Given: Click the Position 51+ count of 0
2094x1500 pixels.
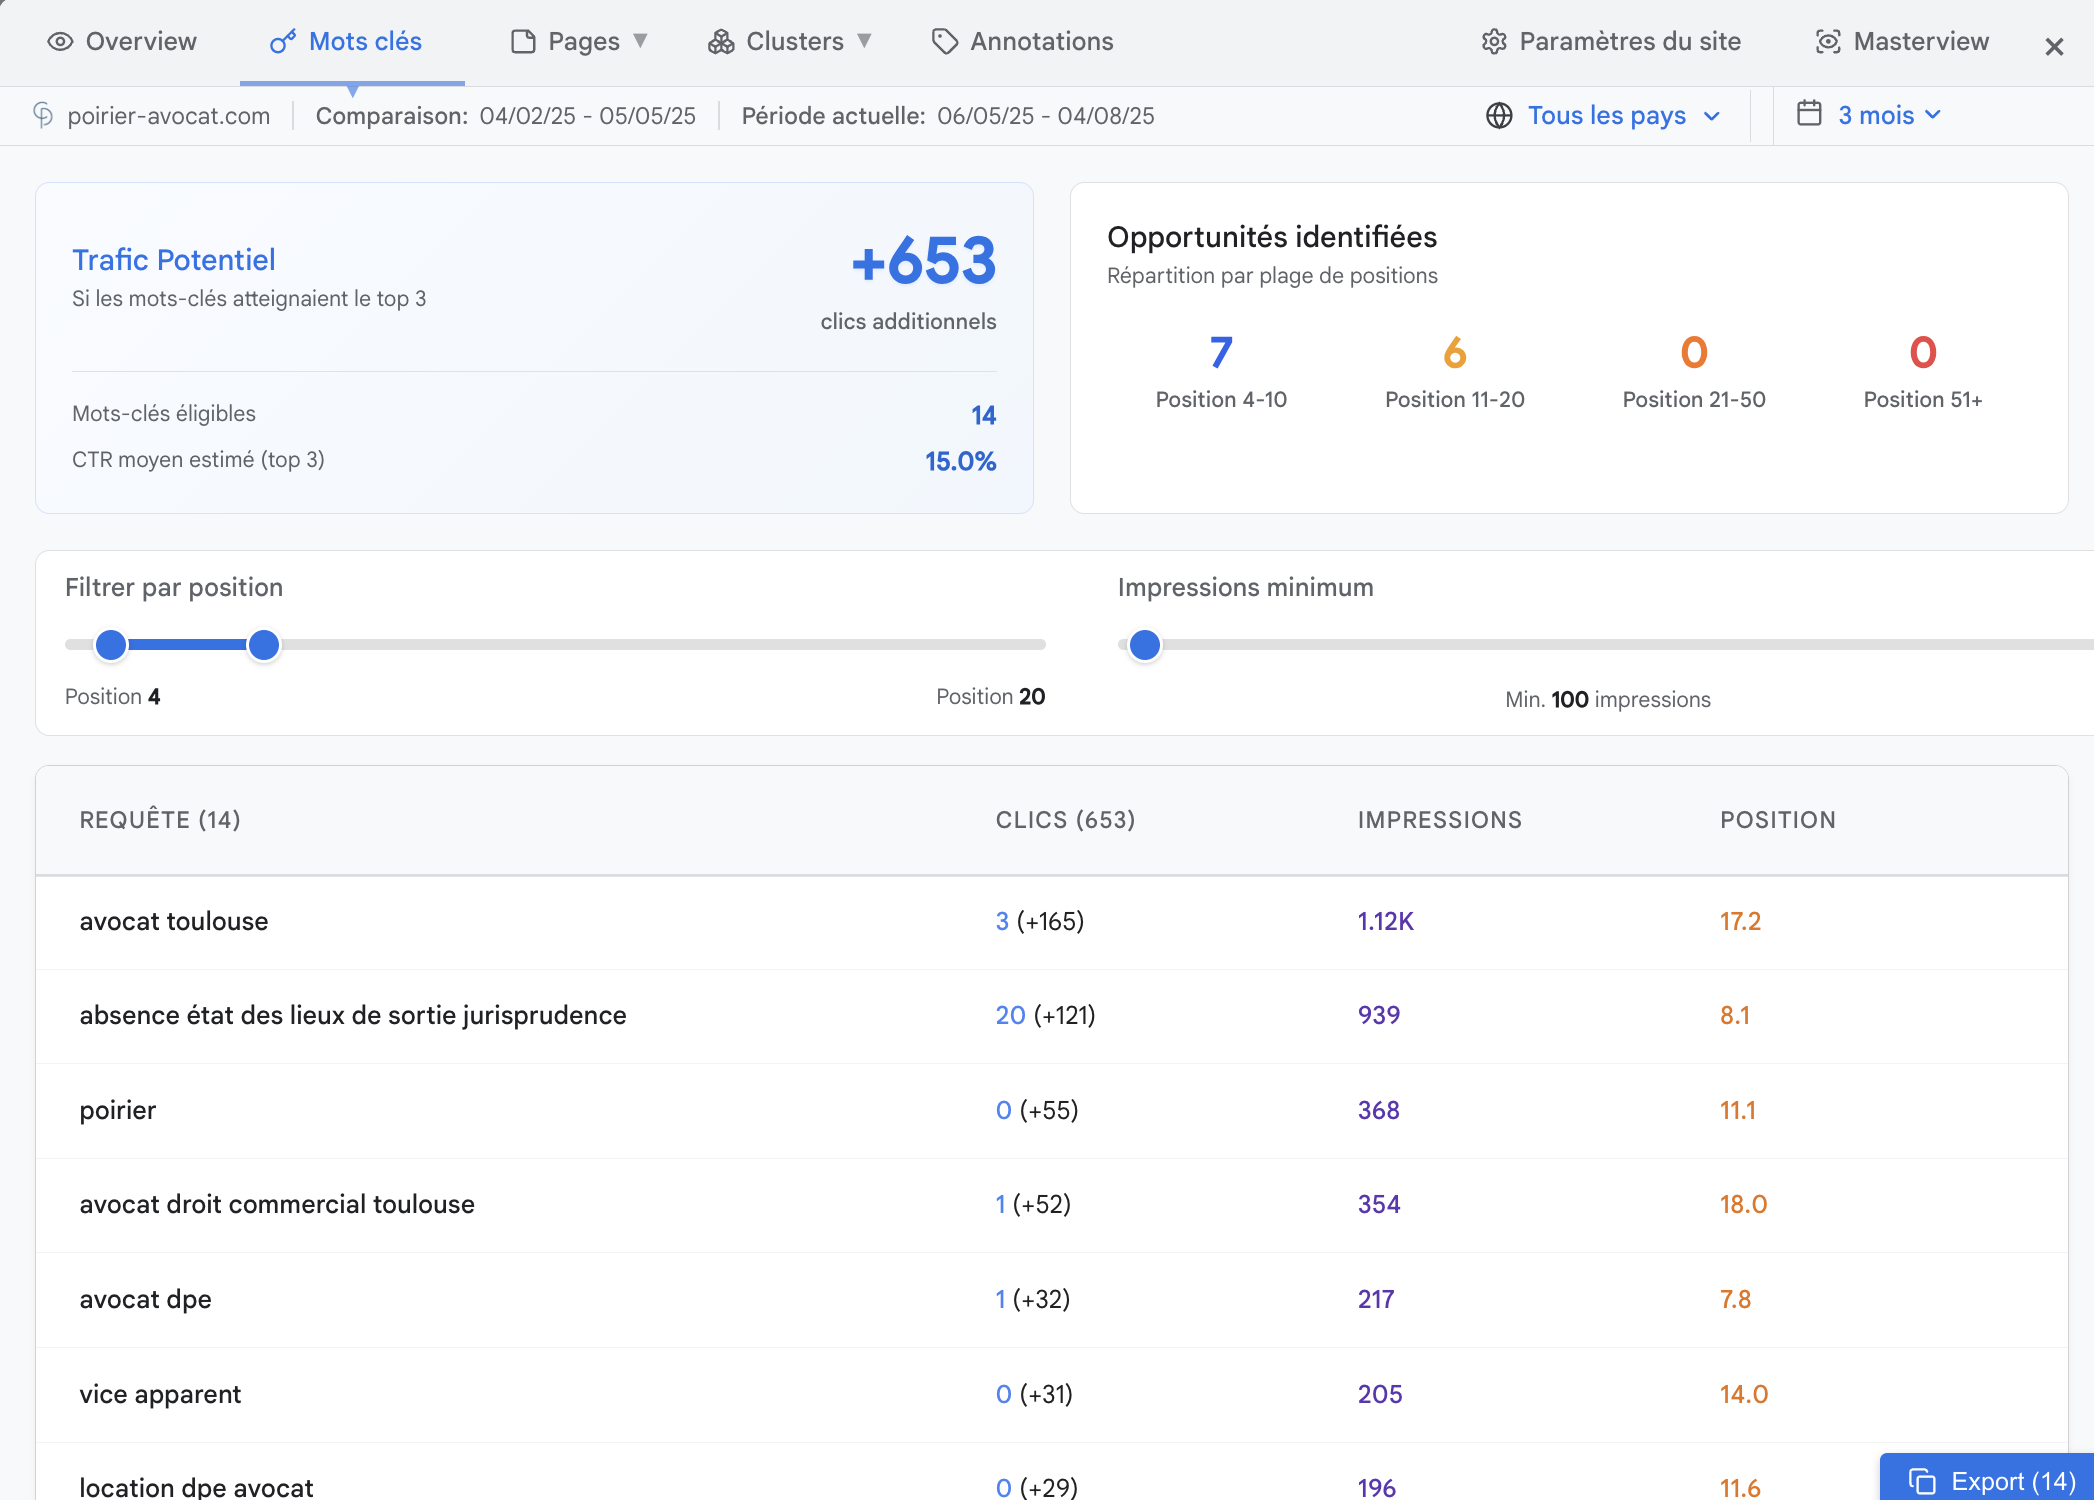Looking at the screenshot, I should tap(1923, 352).
